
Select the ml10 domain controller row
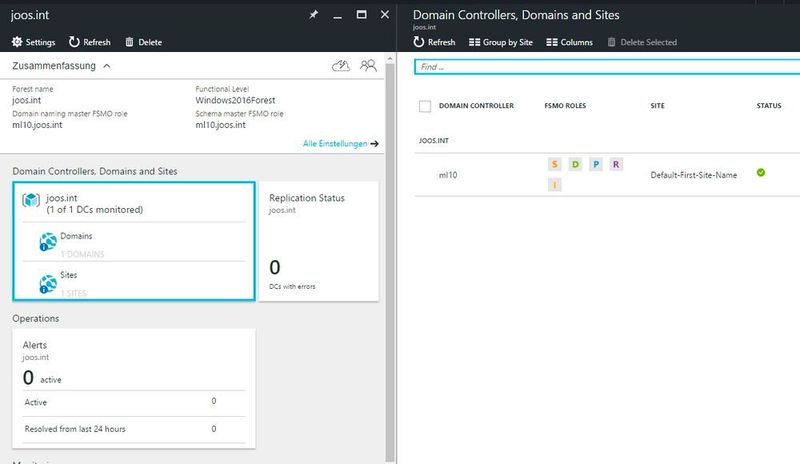tap(607, 175)
